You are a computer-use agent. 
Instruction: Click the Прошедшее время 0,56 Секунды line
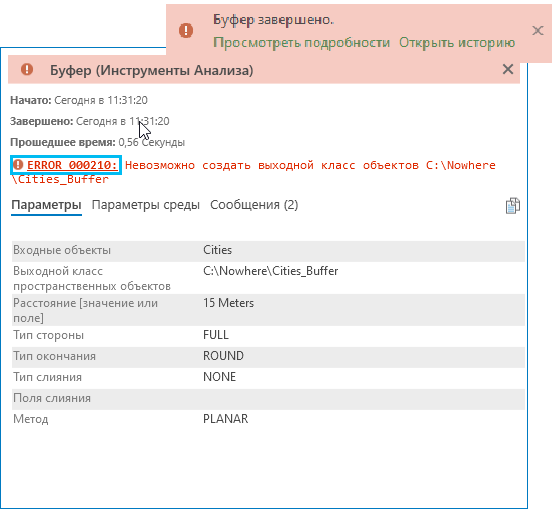tap(97, 143)
